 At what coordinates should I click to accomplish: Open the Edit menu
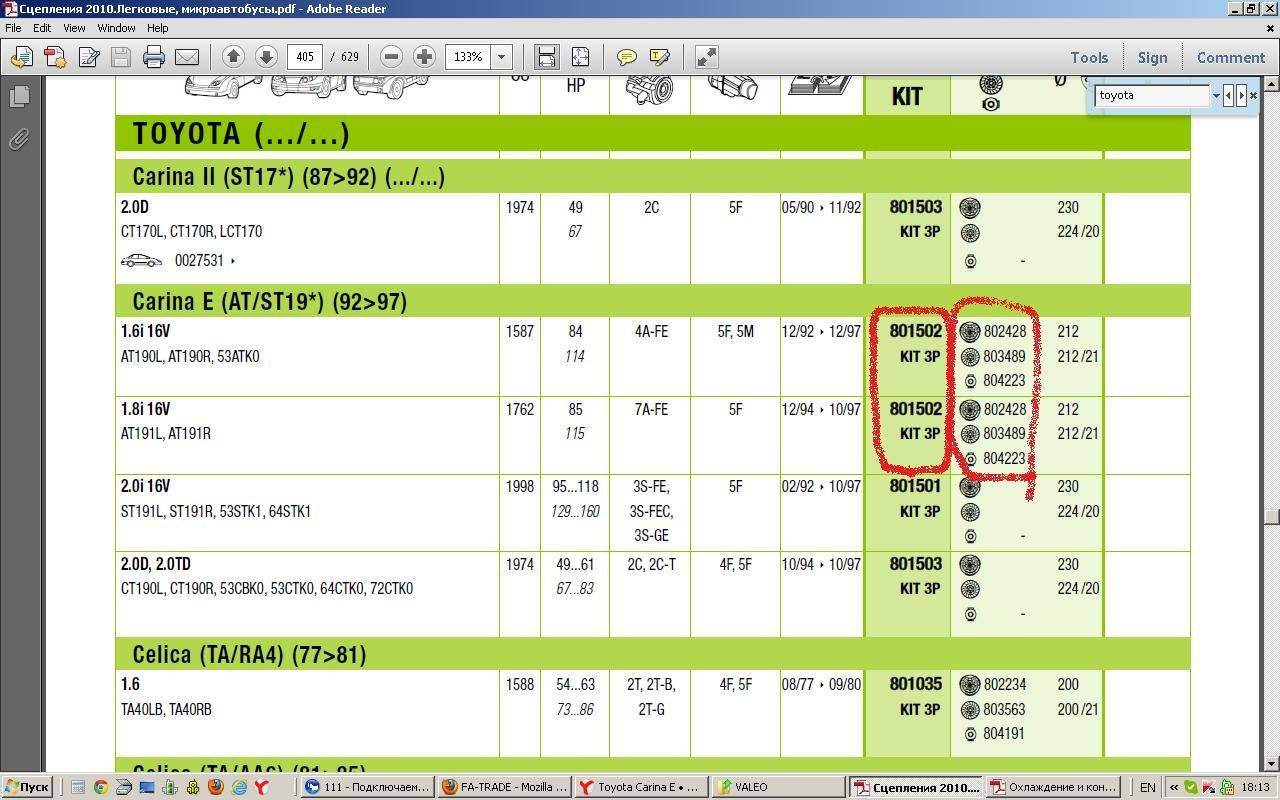[42, 28]
